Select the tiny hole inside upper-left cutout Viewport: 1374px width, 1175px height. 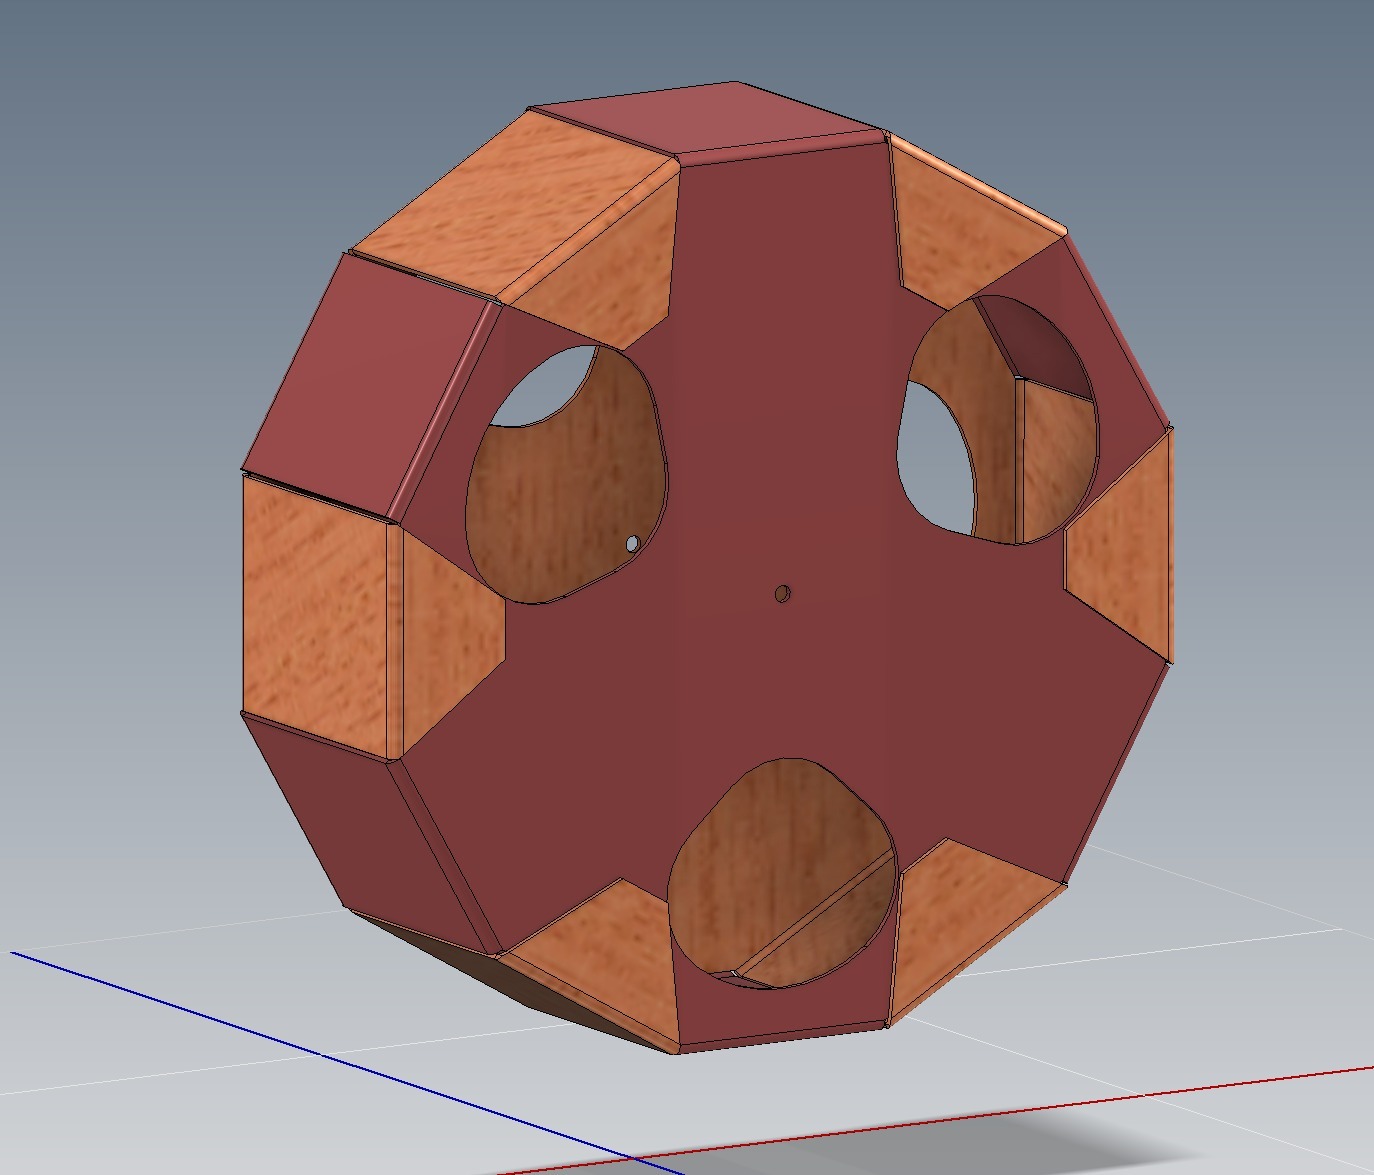click(x=632, y=544)
